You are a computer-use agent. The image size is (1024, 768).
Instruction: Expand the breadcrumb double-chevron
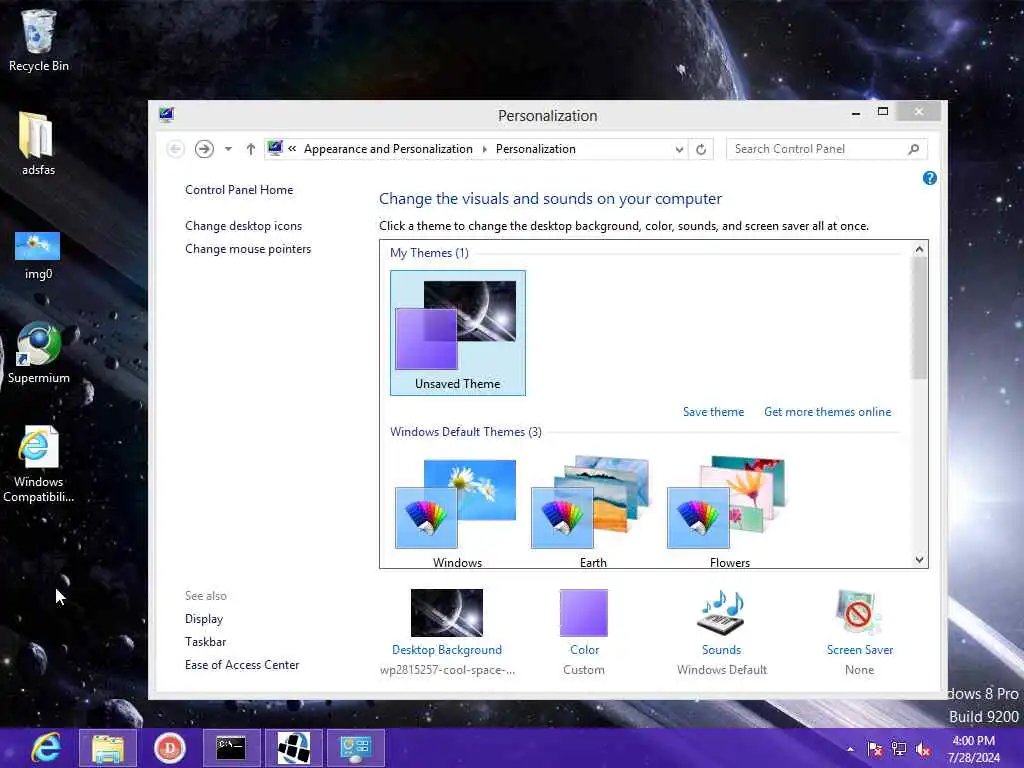292,149
